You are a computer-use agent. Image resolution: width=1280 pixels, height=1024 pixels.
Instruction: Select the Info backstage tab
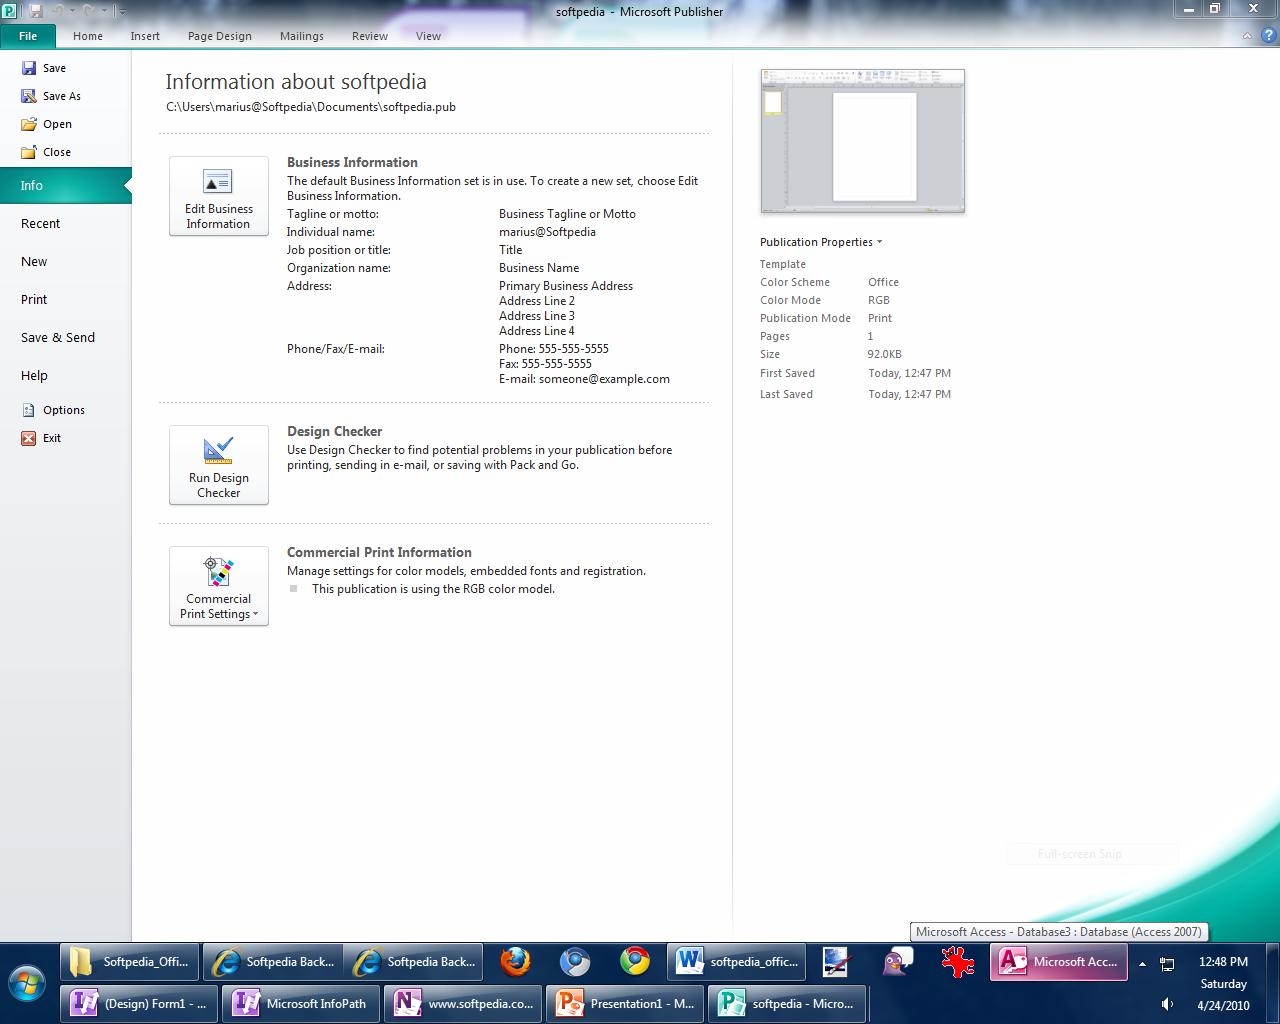(x=65, y=186)
